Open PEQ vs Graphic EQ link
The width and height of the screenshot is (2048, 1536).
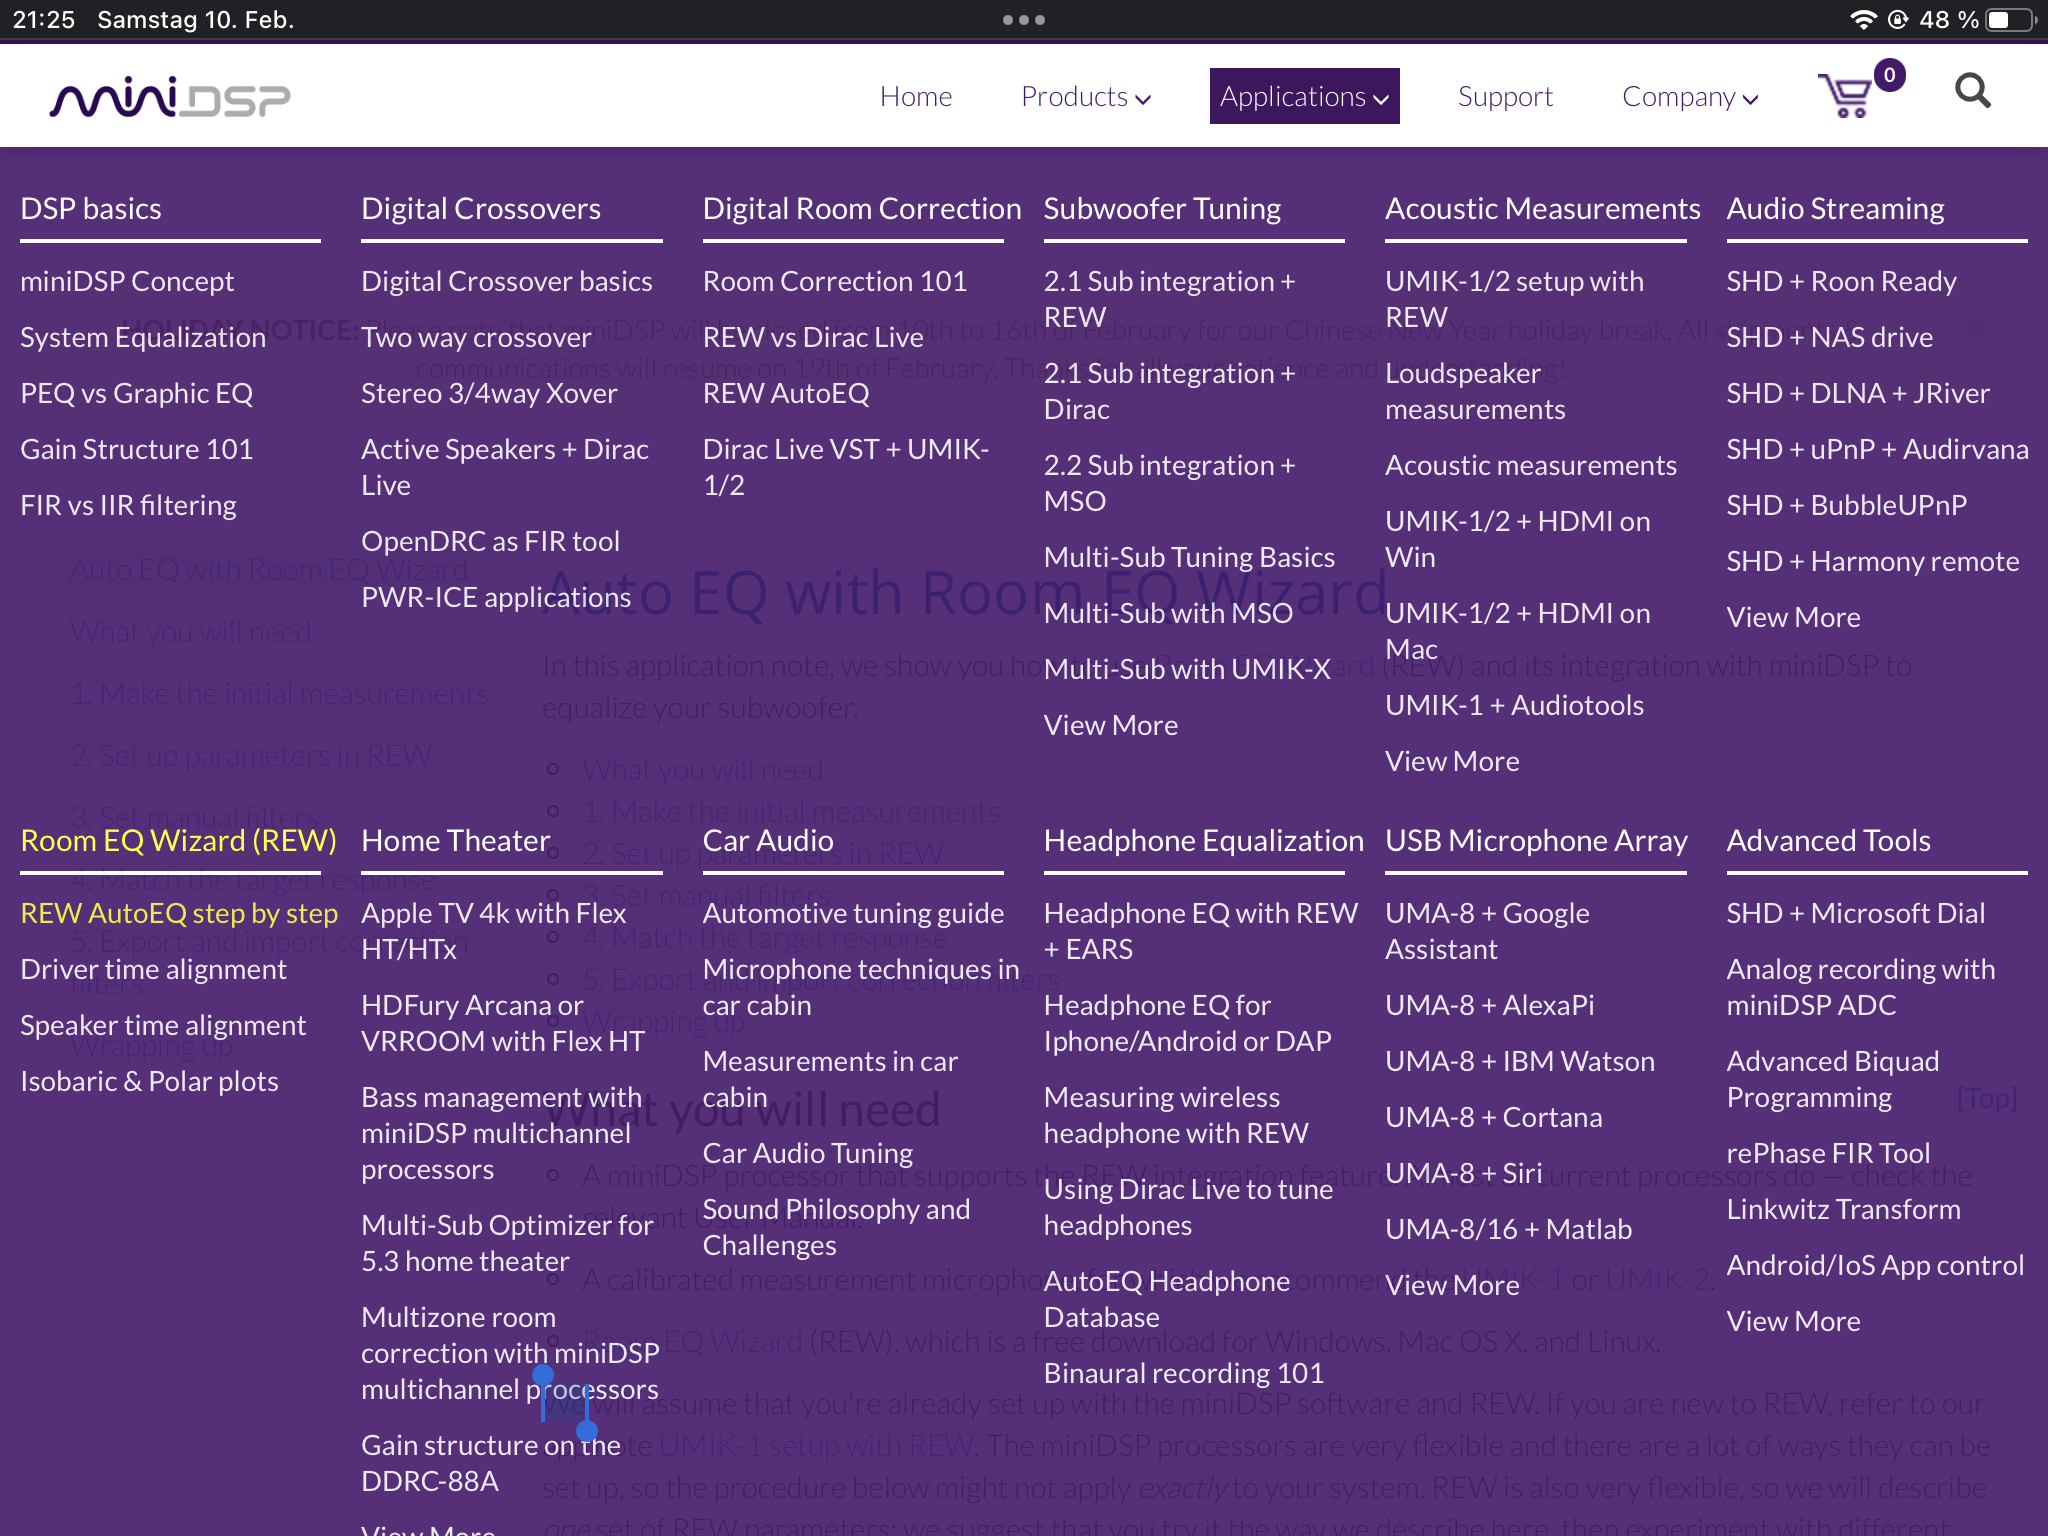[137, 393]
